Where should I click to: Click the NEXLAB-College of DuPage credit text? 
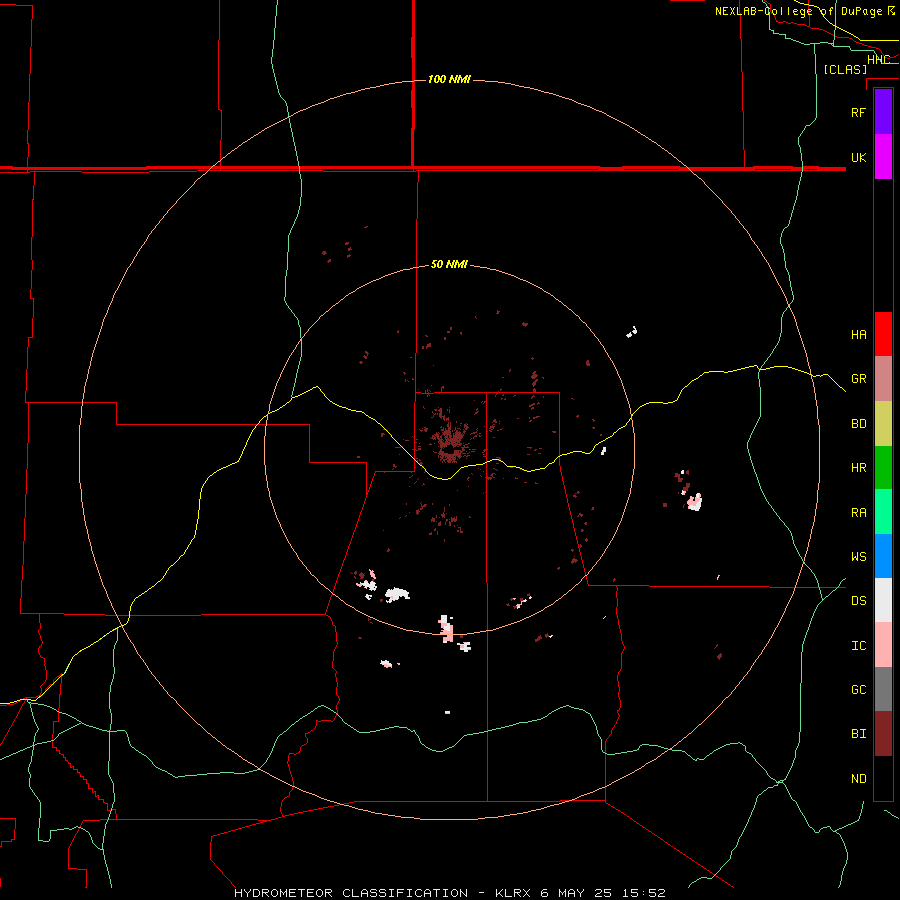coord(805,11)
